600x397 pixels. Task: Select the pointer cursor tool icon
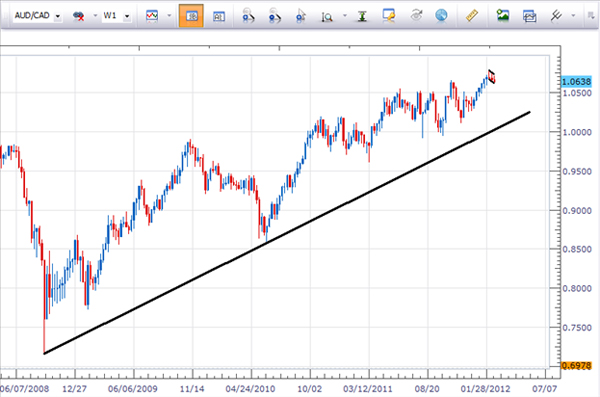pyautogui.click(x=301, y=16)
